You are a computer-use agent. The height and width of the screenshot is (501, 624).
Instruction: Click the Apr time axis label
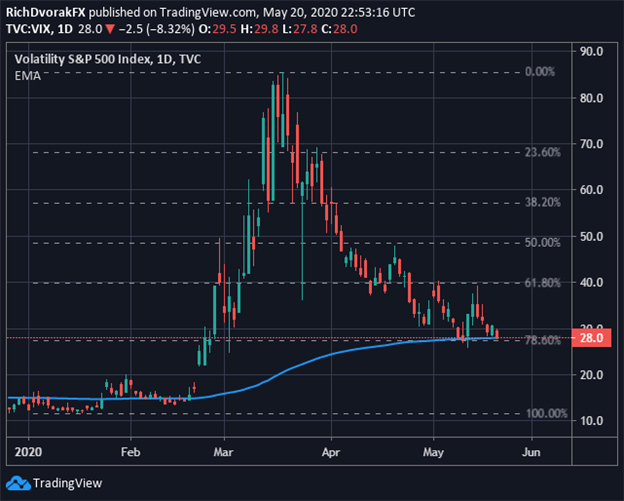(331, 452)
